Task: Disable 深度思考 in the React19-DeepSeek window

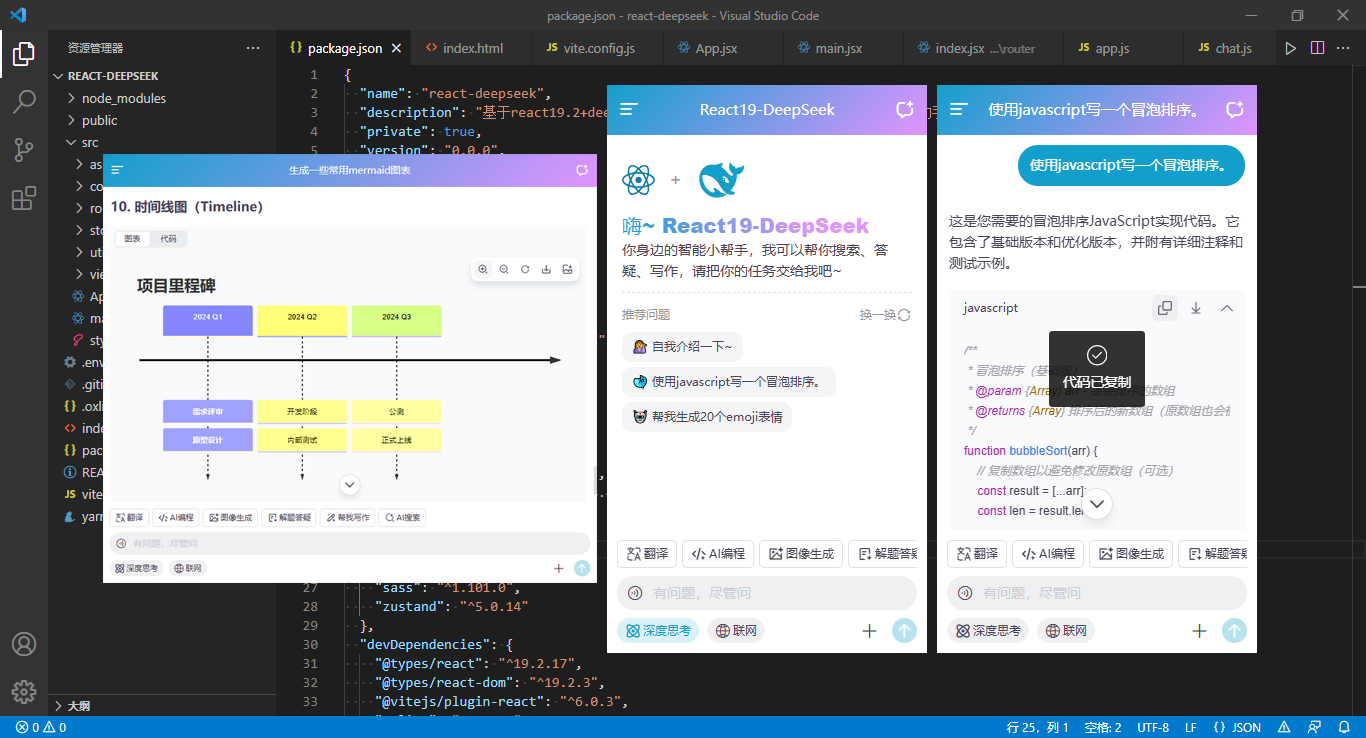Action: pos(658,631)
